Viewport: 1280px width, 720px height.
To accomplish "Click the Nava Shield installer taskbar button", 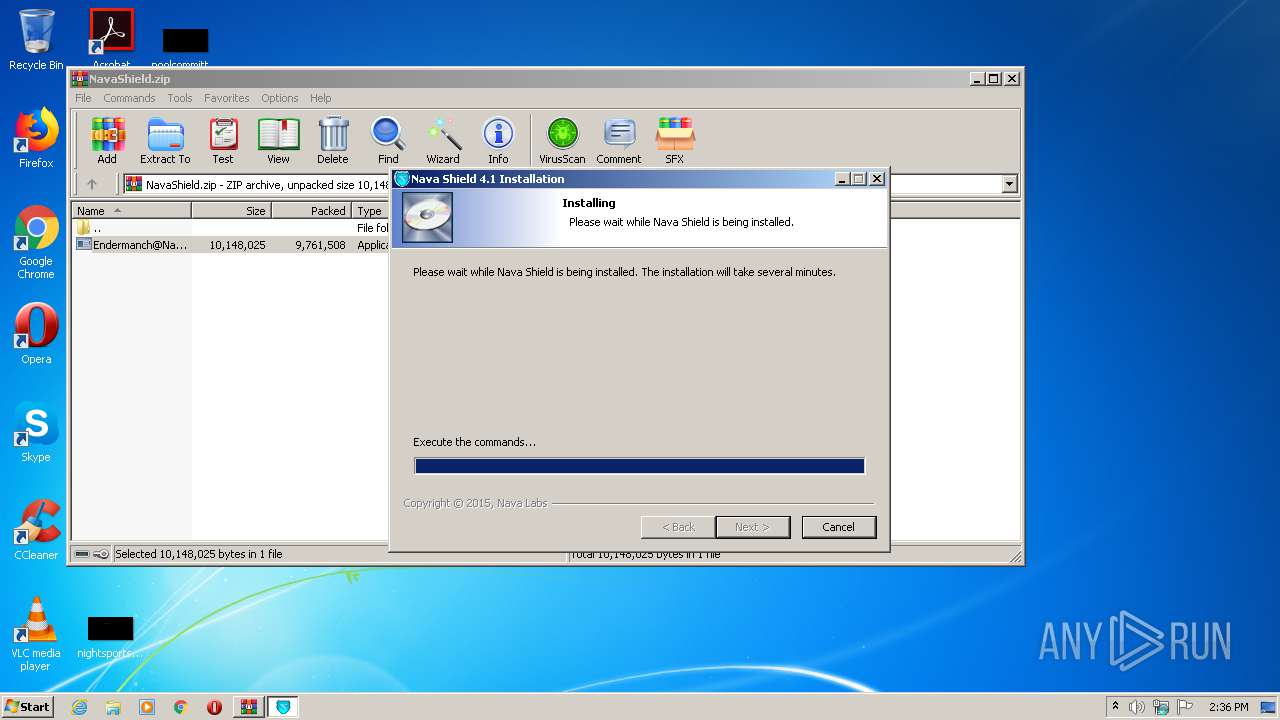I will click(283, 707).
